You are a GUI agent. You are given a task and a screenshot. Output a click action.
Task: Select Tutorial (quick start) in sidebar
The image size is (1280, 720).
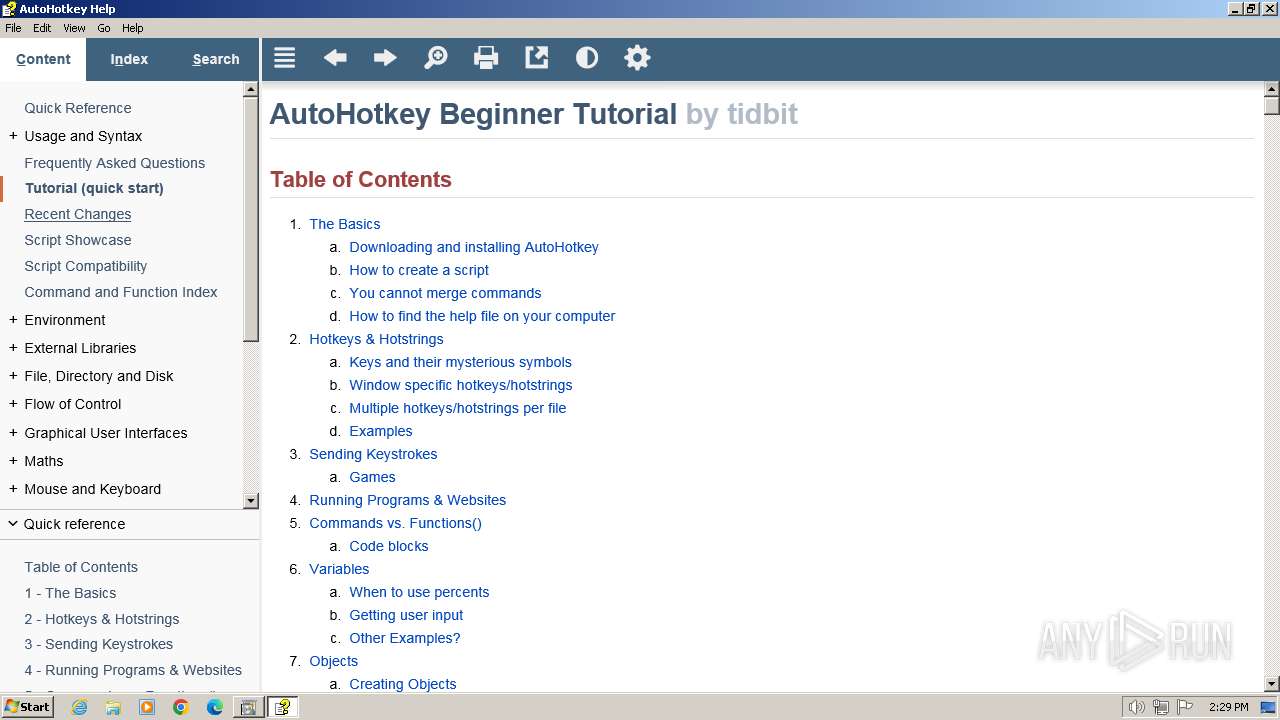(x=94, y=188)
